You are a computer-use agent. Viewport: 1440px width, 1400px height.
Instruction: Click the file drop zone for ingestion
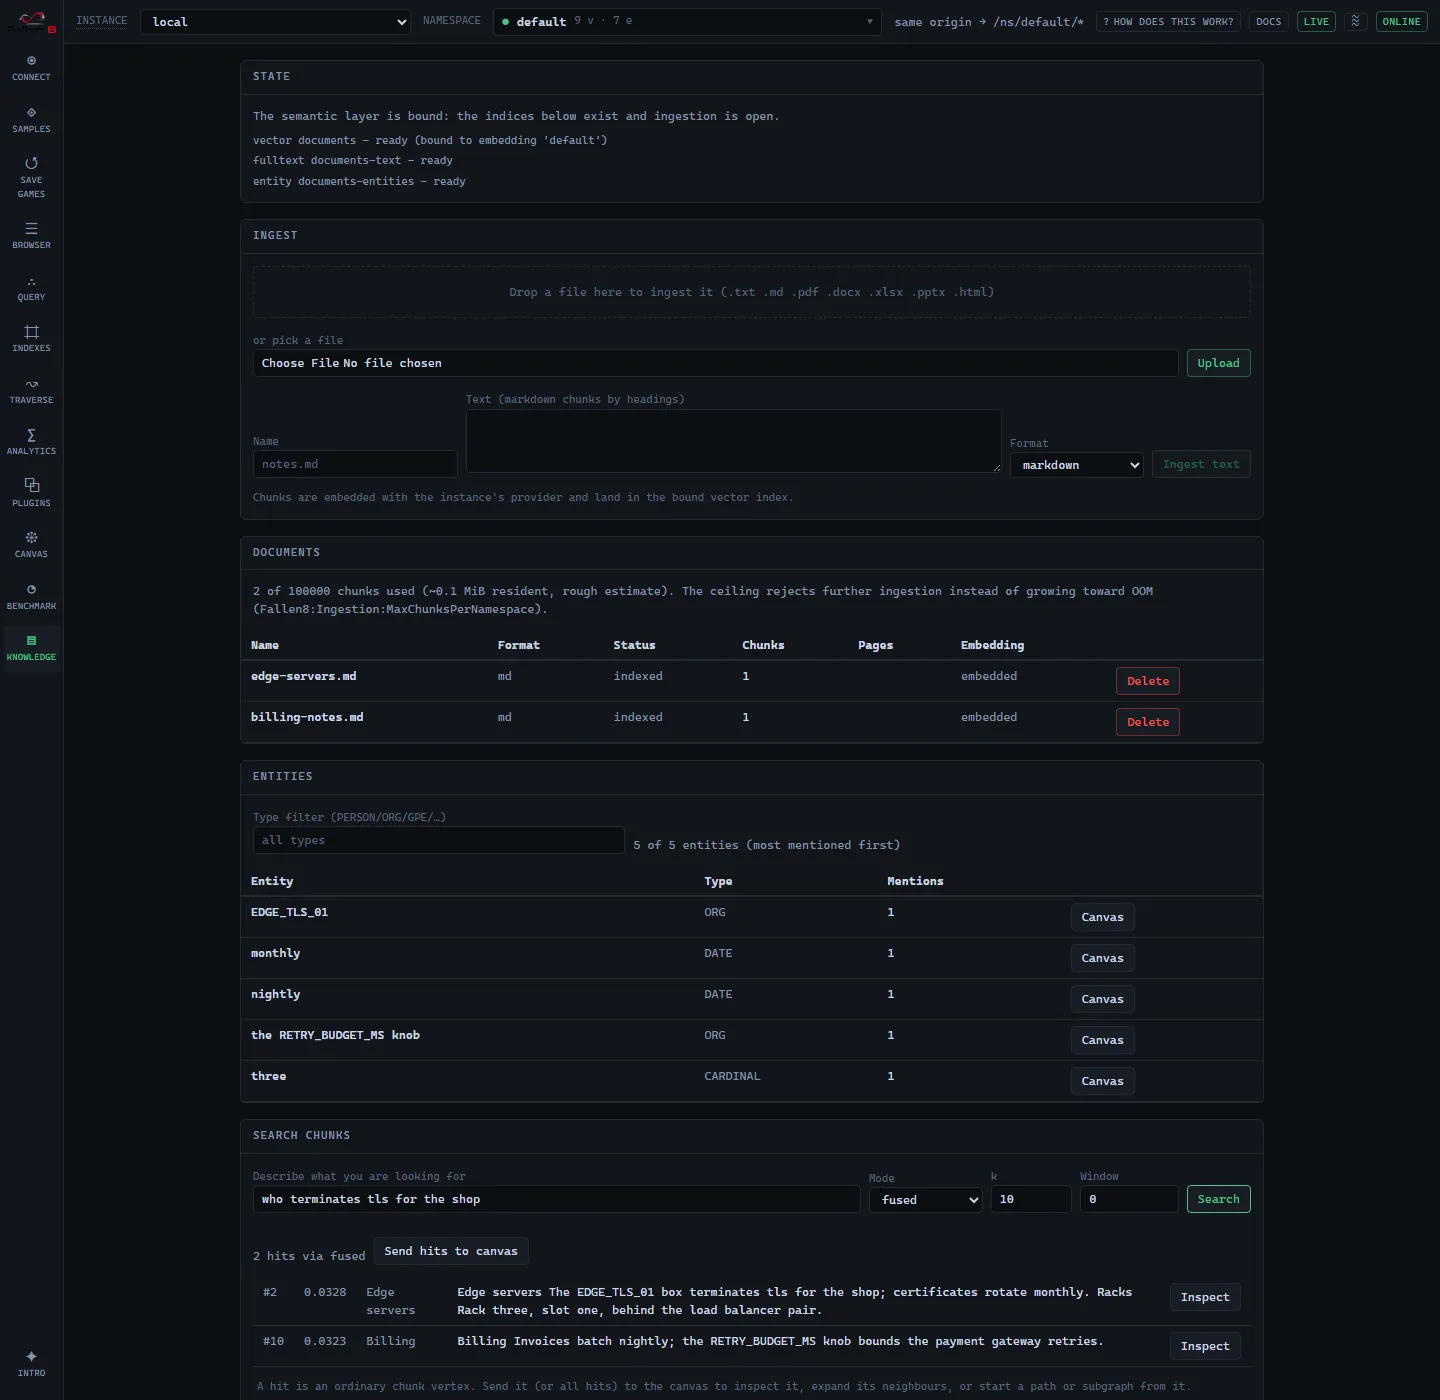click(751, 292)
